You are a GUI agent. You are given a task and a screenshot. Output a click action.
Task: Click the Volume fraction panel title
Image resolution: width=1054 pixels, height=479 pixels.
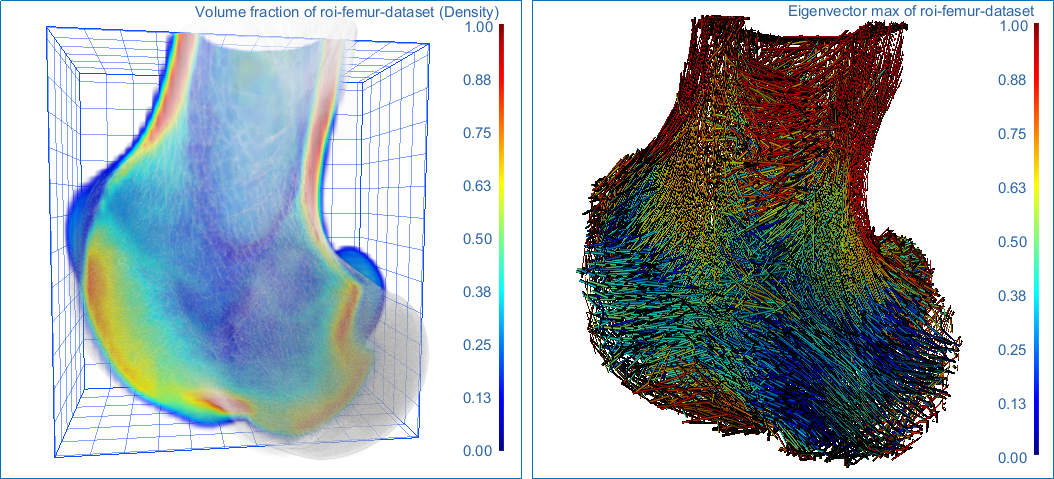pos(347,12)
